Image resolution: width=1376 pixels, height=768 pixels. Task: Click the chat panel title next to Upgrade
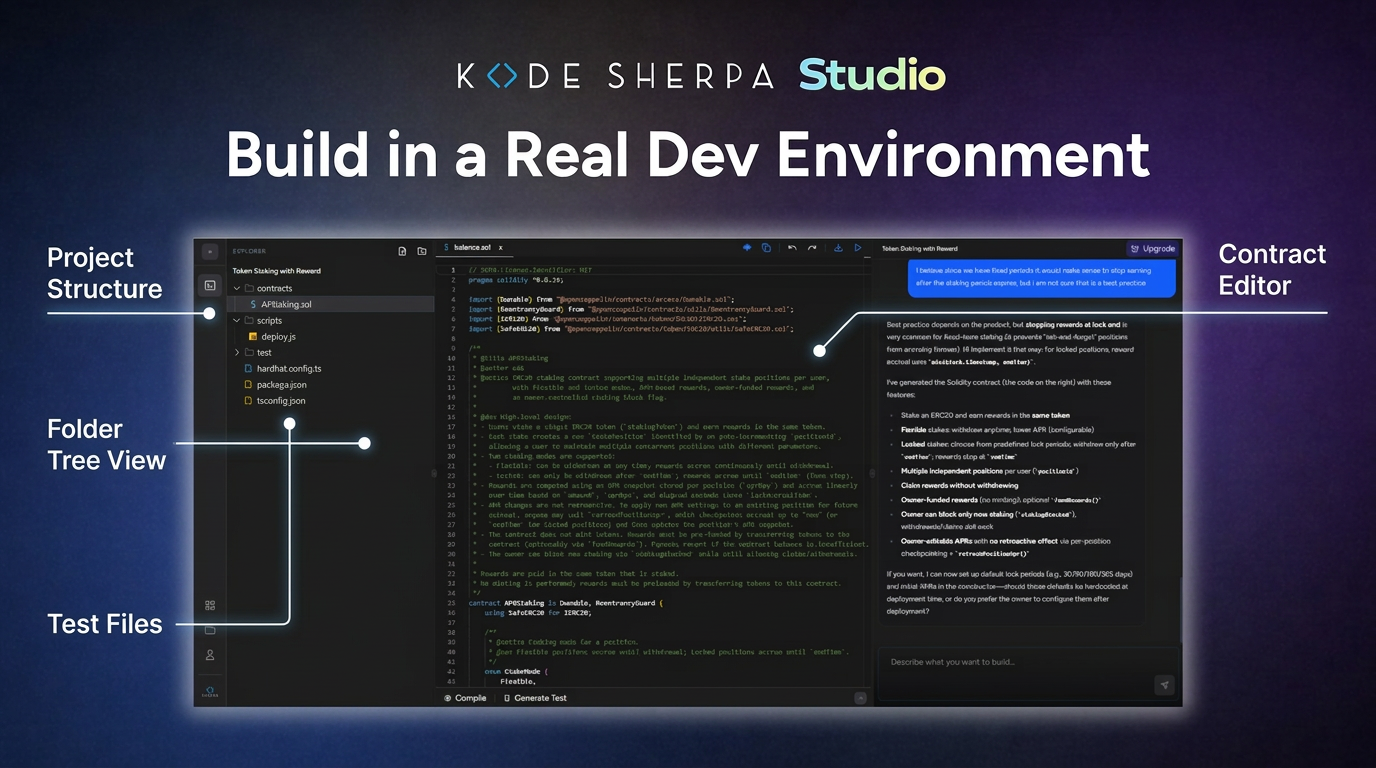click(x=919, y=248)
